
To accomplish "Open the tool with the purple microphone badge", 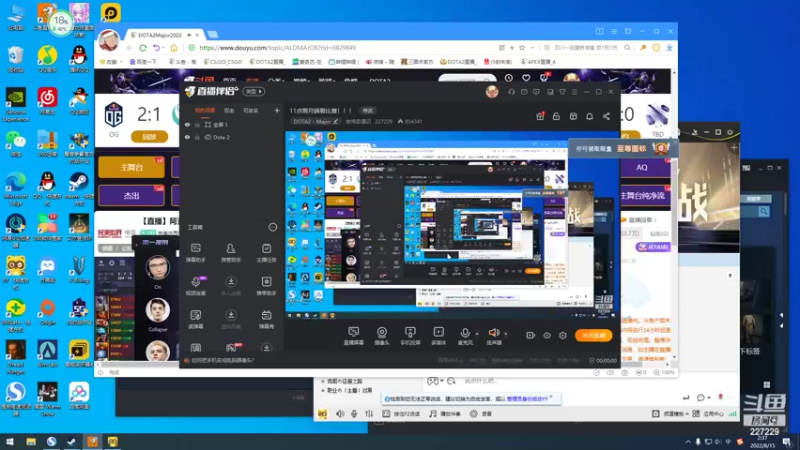I will (x=196, y=286).
